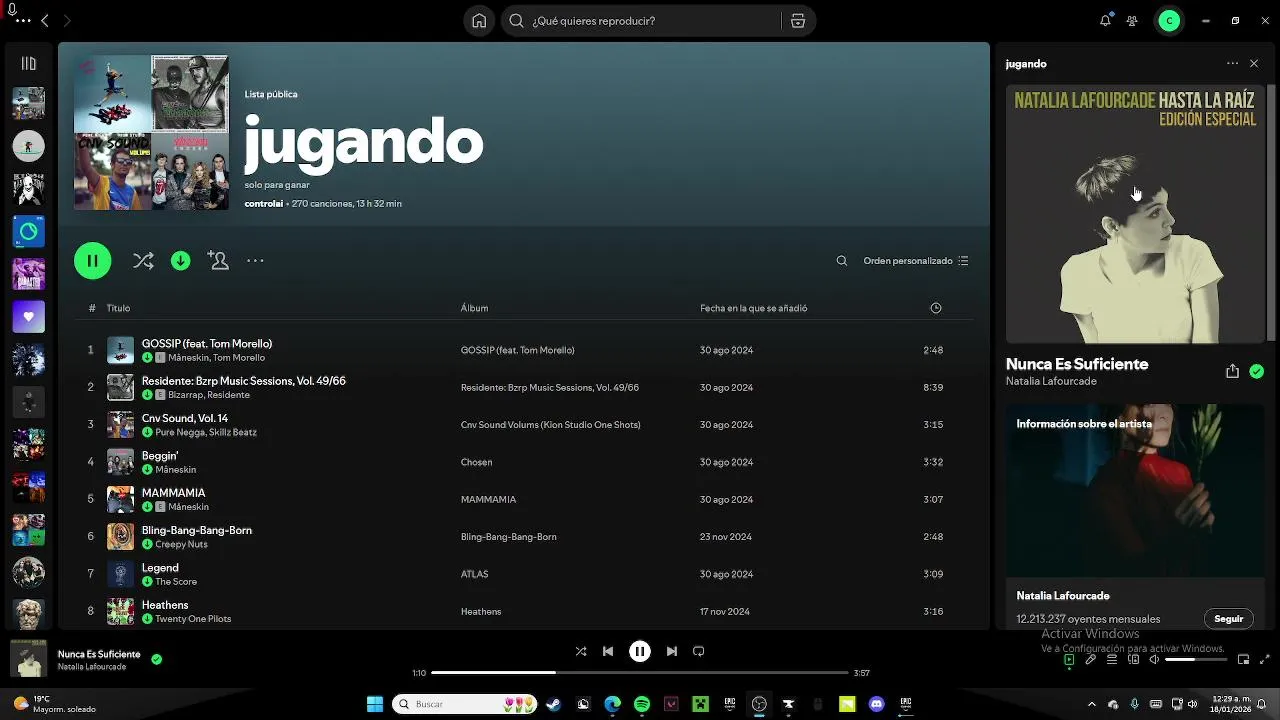
Task: Toggle saved checkmark in Now Playing panel
Action: 1257,371
